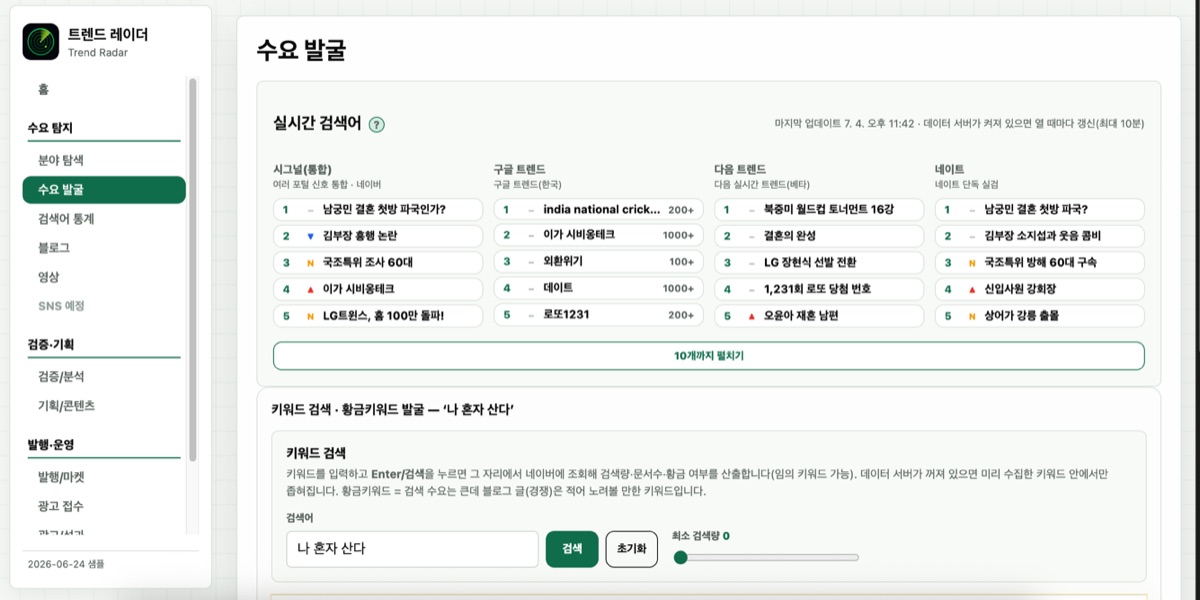This screenshot has height=600, width=1200.
Task: Click the 구글 트렌드 column heading
Action: tap(519, 170)
